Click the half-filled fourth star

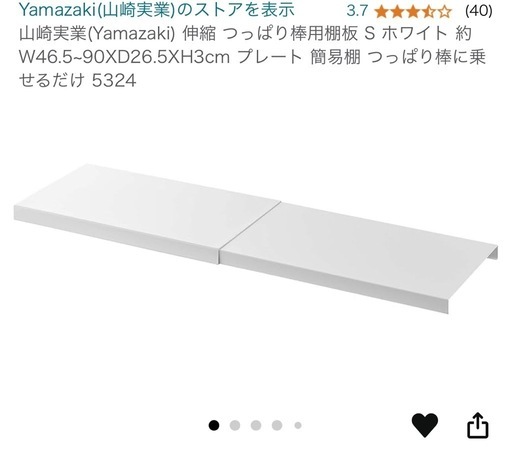[x=428, y=12]
